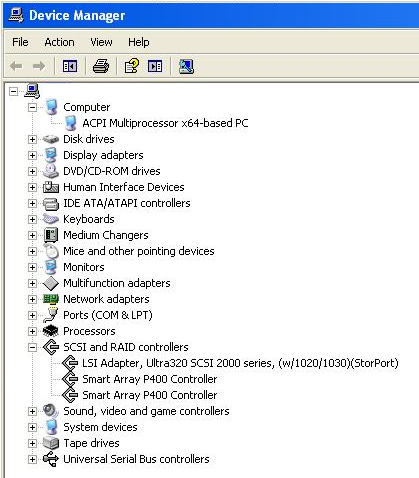The image size is (419, 478).
Task: Click the Forward arrow toolbar icon
Action: click(39, 66)
